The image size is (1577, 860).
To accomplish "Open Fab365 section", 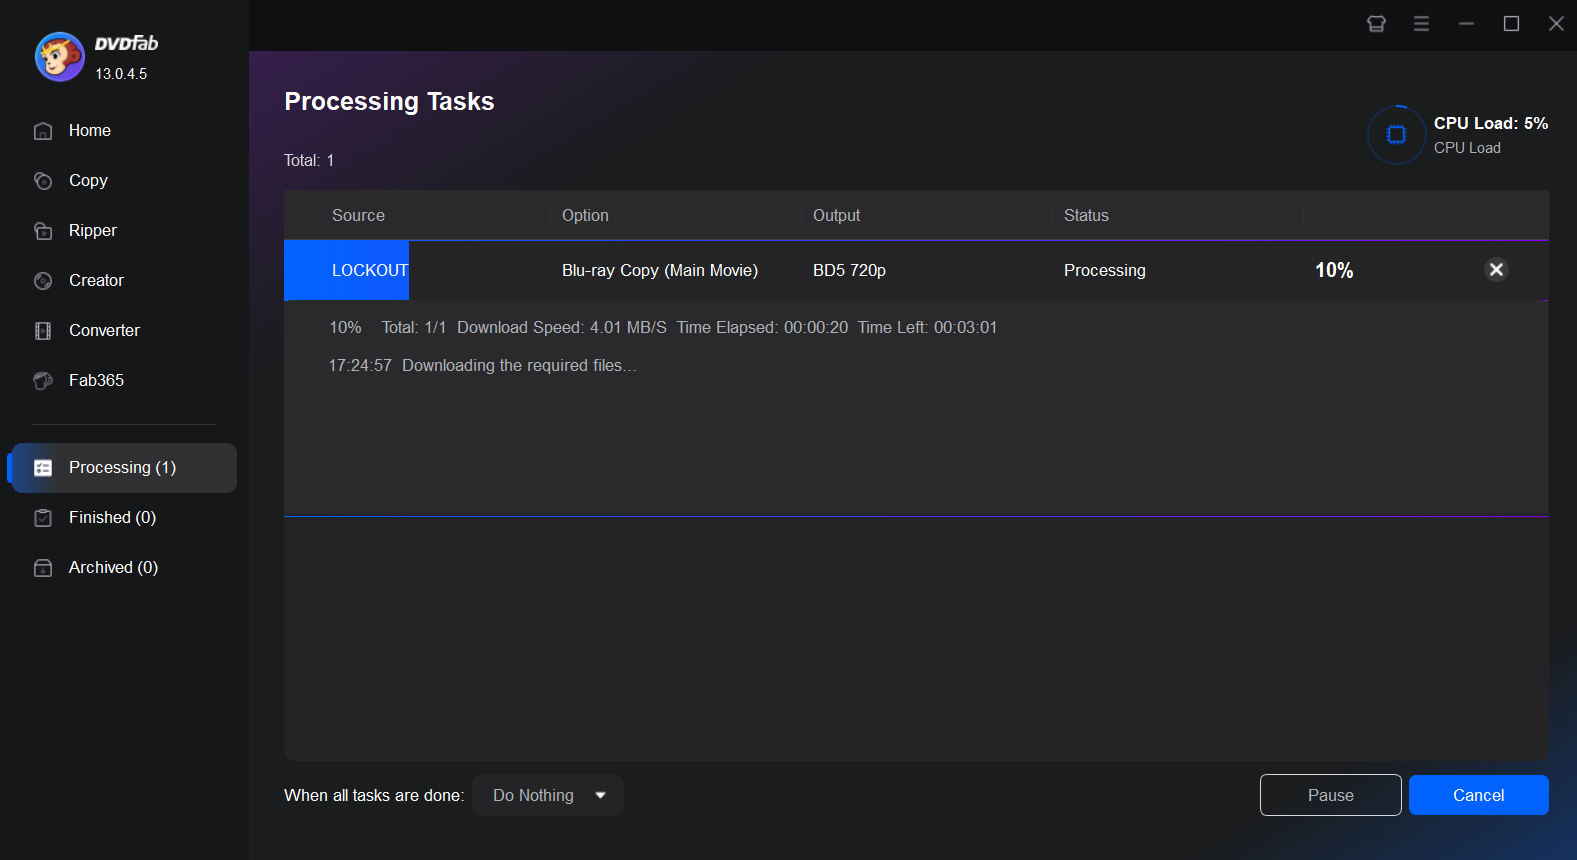I will tap(96, 381).
